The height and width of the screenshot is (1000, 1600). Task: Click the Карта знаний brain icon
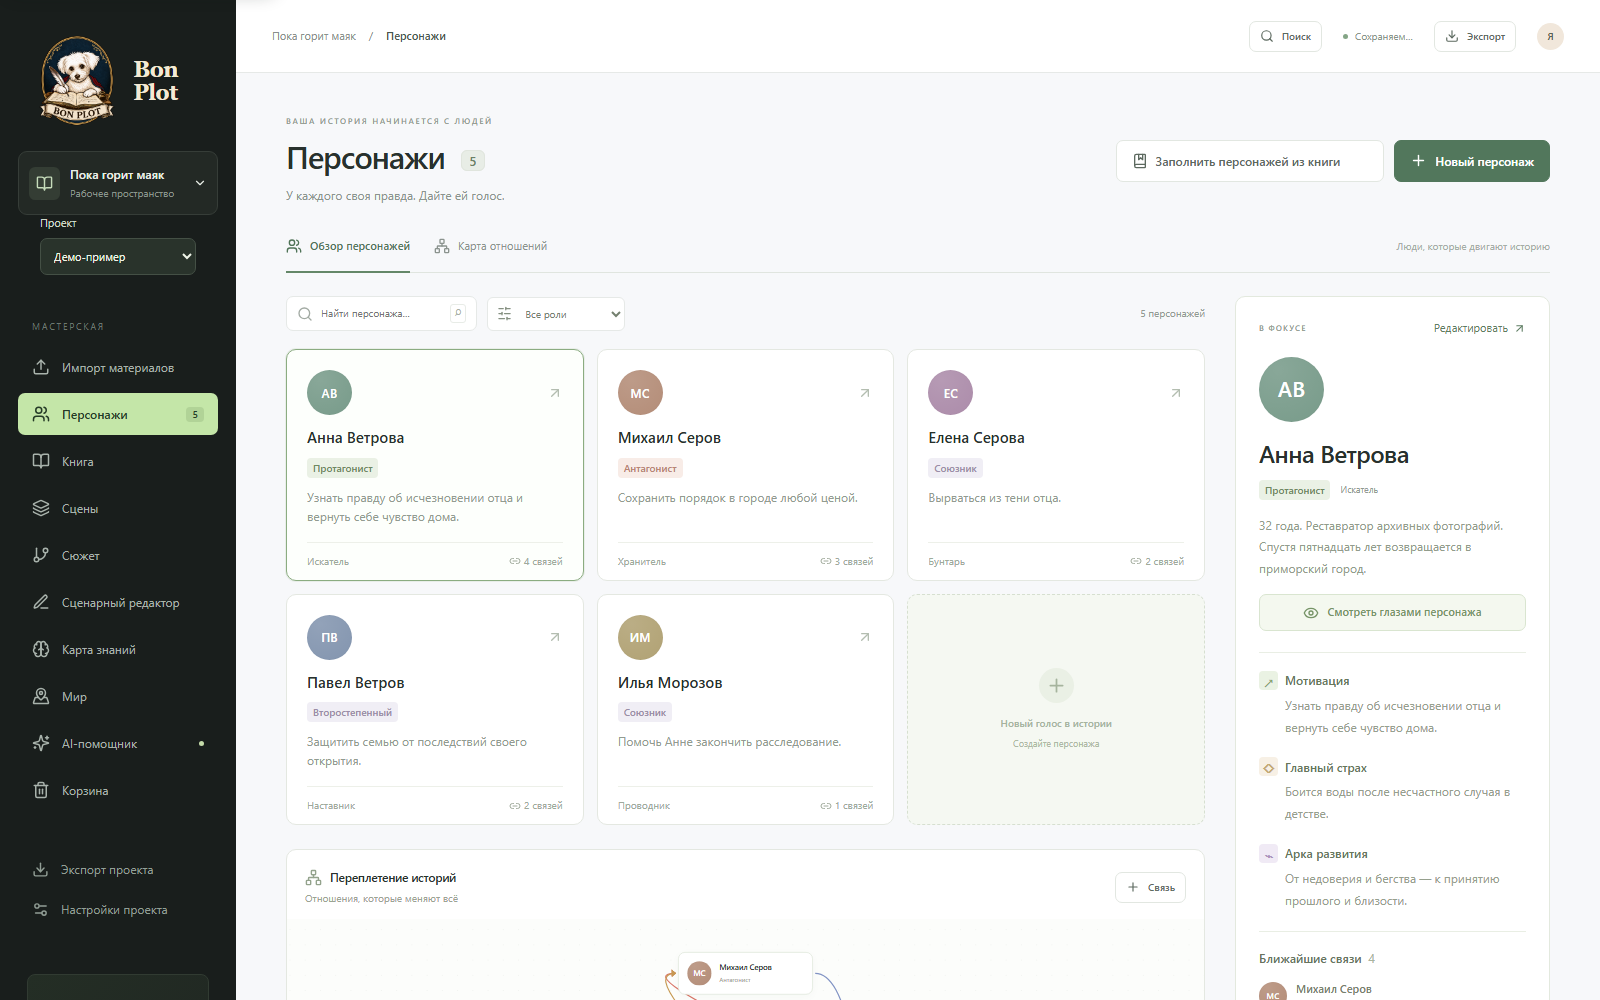pos(41,649)
